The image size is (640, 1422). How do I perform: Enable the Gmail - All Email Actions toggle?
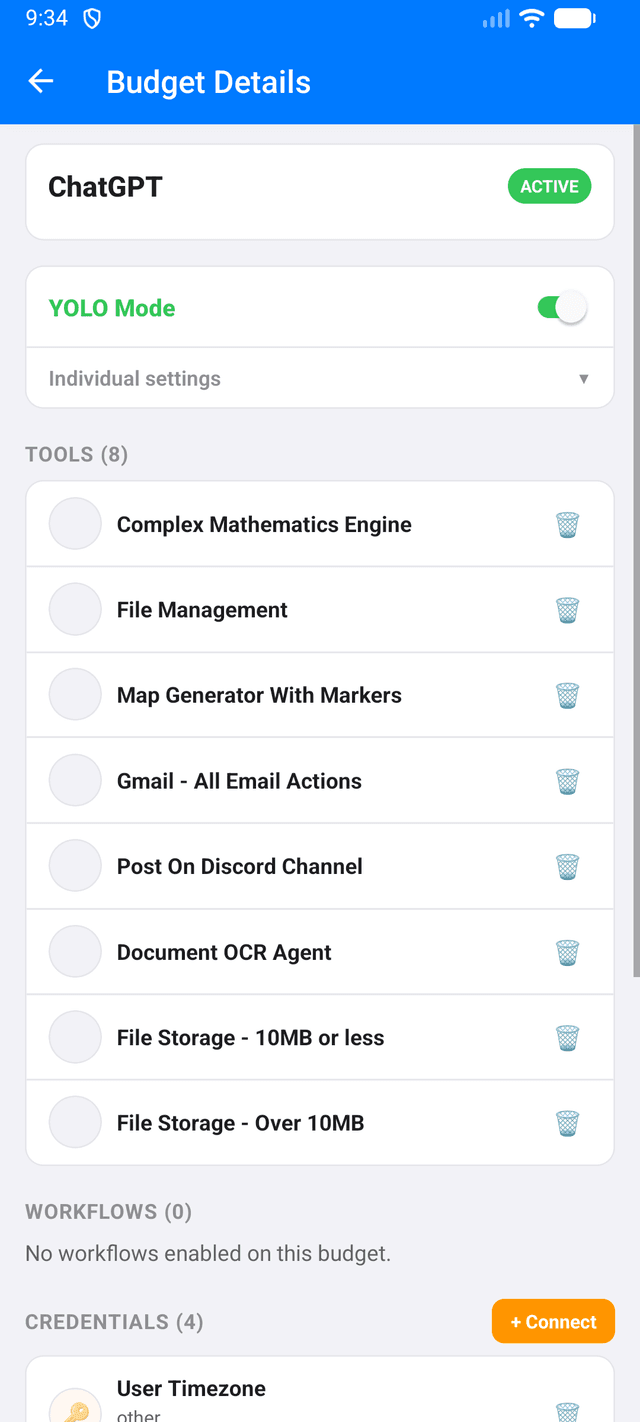tap(74, 781)
